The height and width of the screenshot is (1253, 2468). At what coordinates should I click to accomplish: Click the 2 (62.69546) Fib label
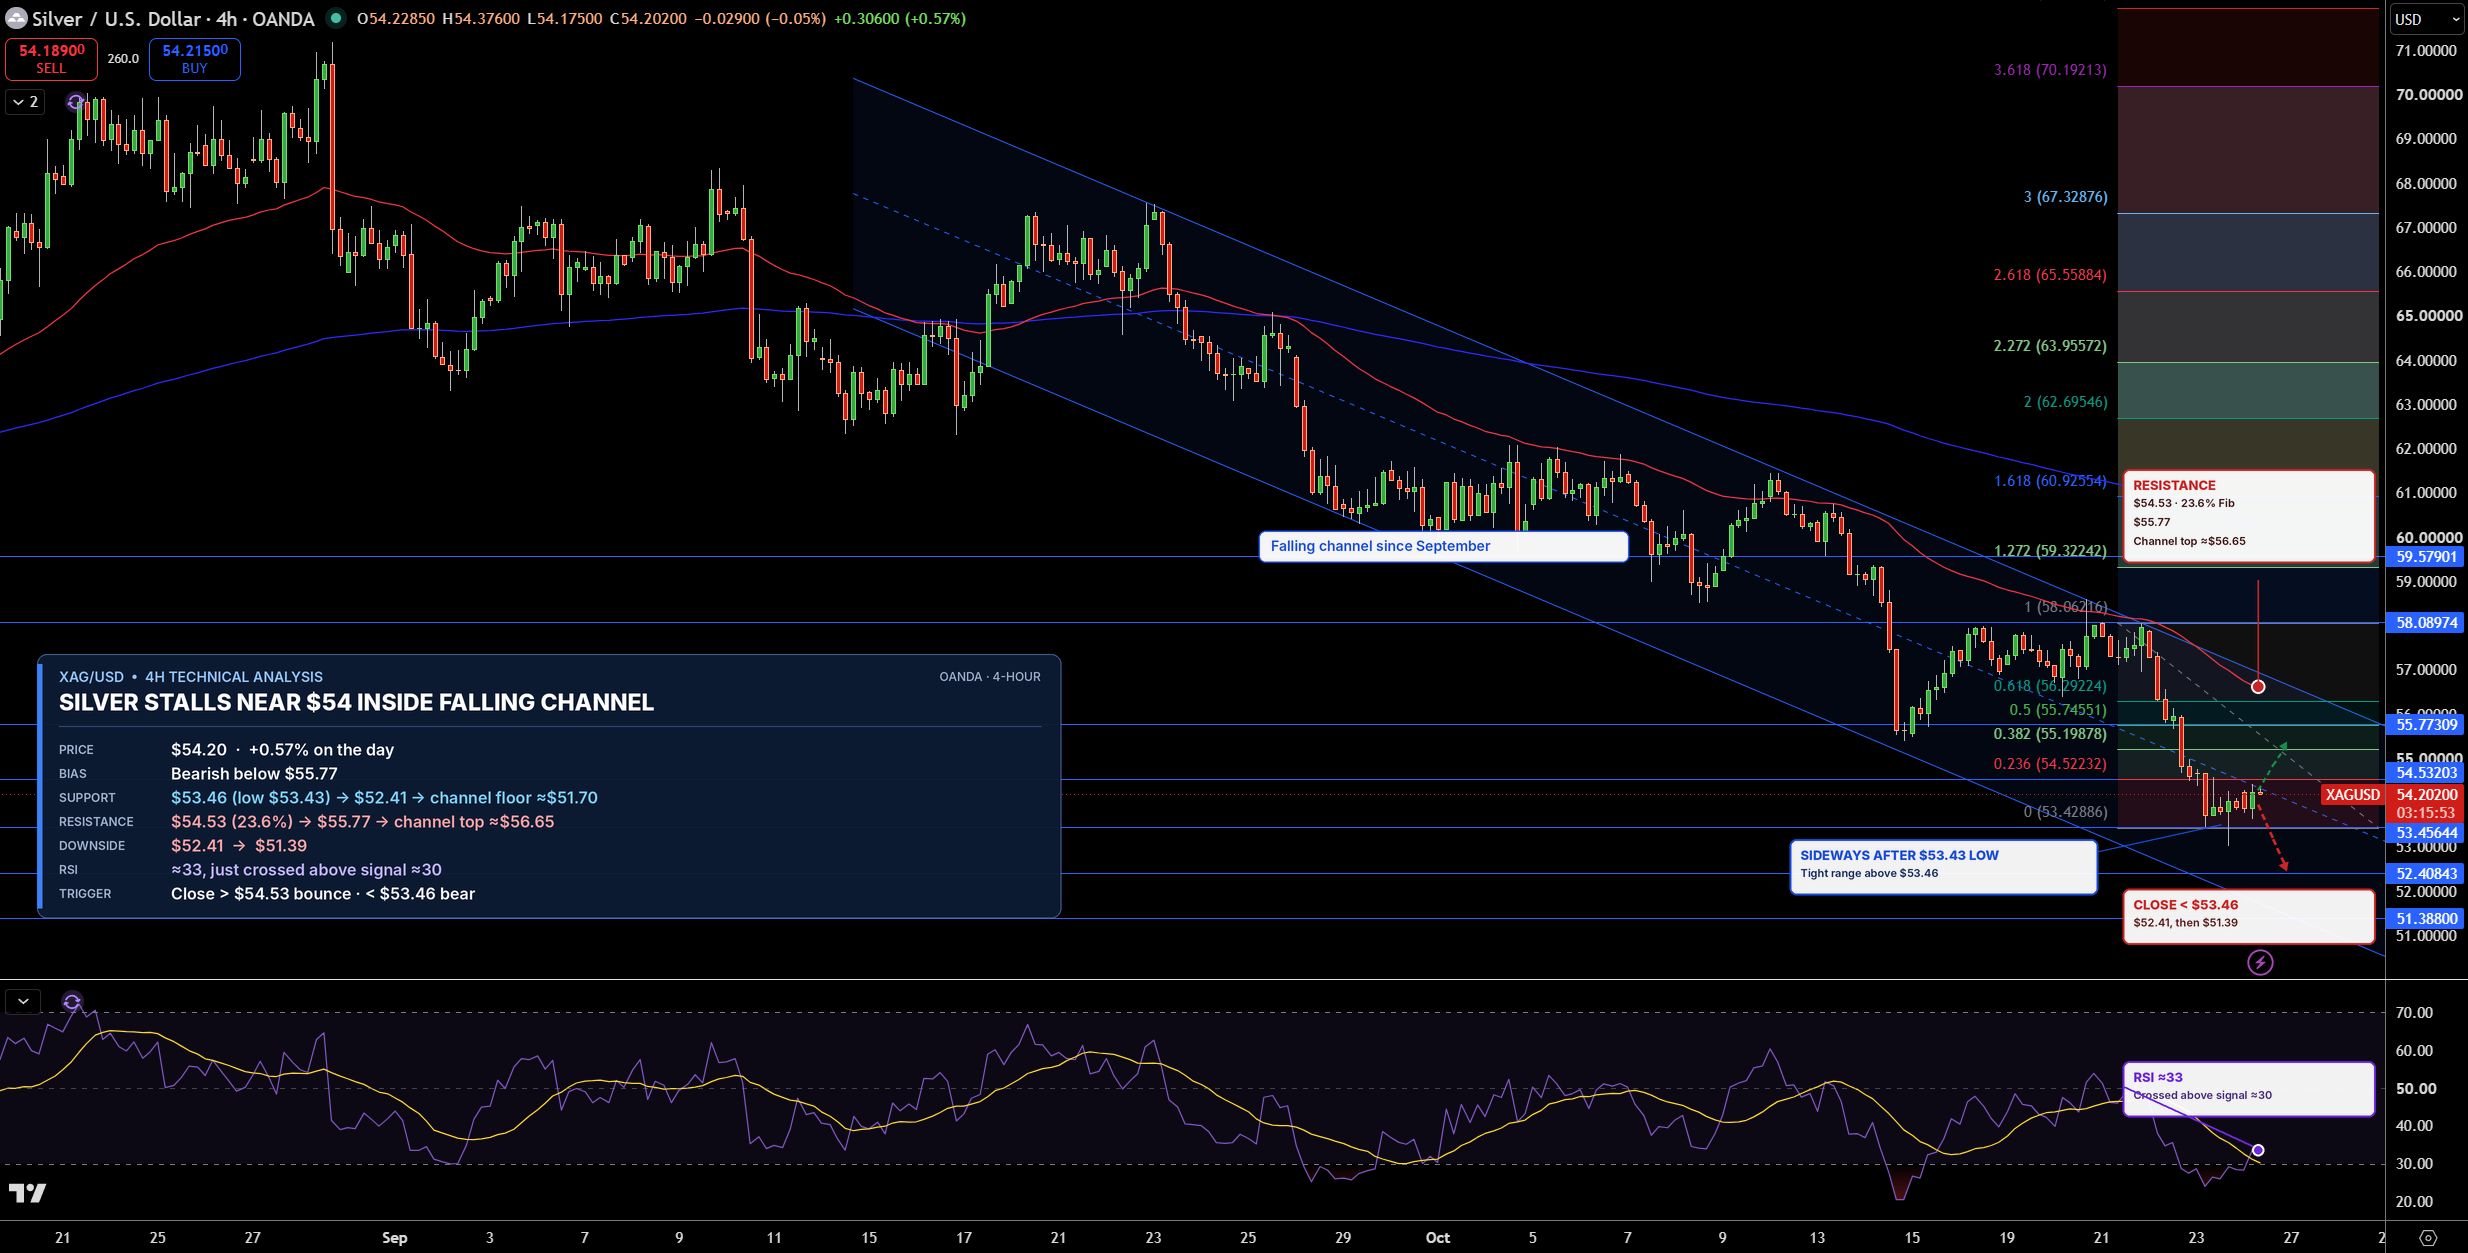2065,402
